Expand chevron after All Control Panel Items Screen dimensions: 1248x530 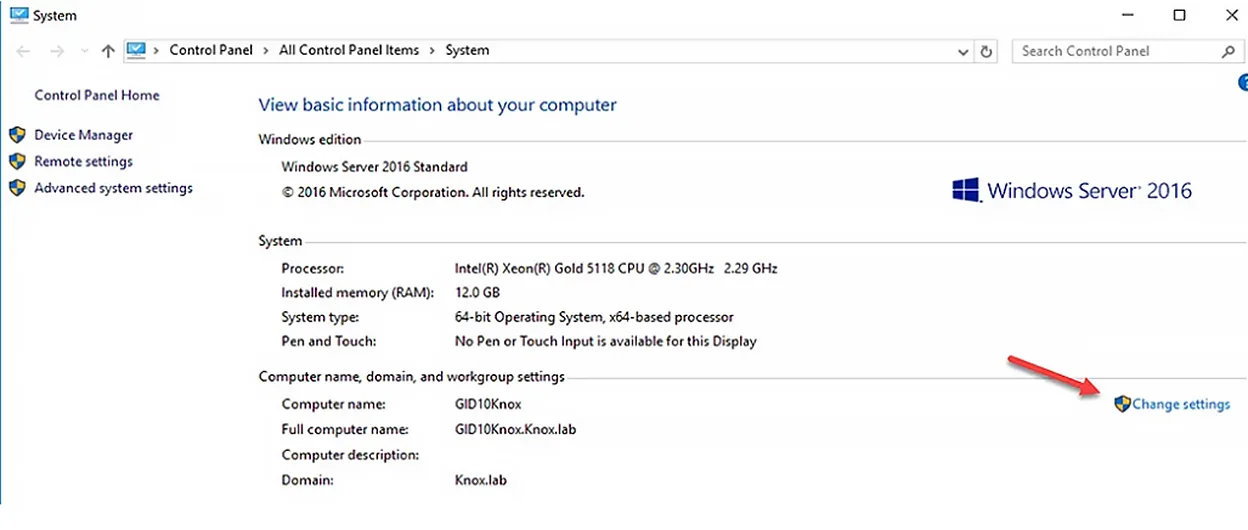pyautogui.click(x=433, y=50)
